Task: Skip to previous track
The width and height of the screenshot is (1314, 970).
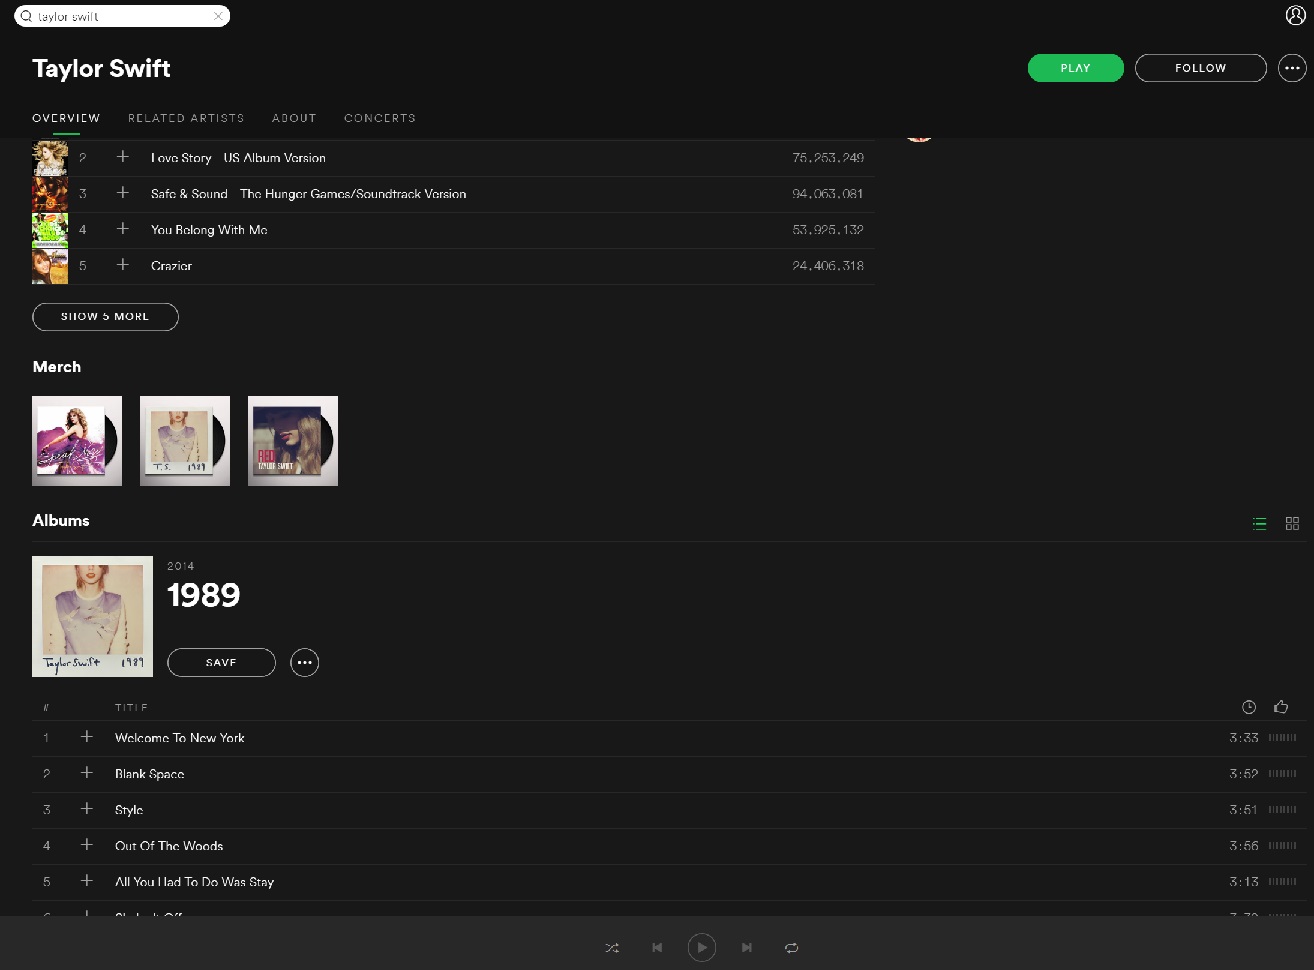Action: click(x=657, y=947)
